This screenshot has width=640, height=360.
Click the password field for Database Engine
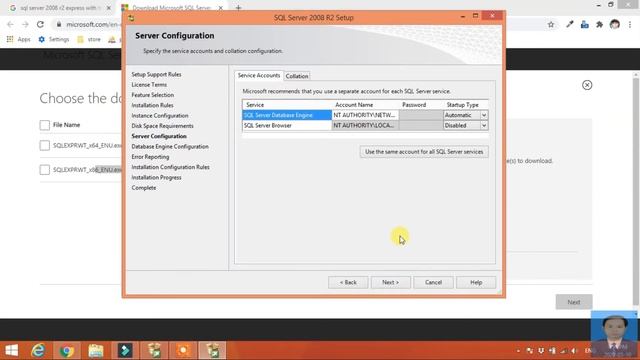(x=421, y=115)
